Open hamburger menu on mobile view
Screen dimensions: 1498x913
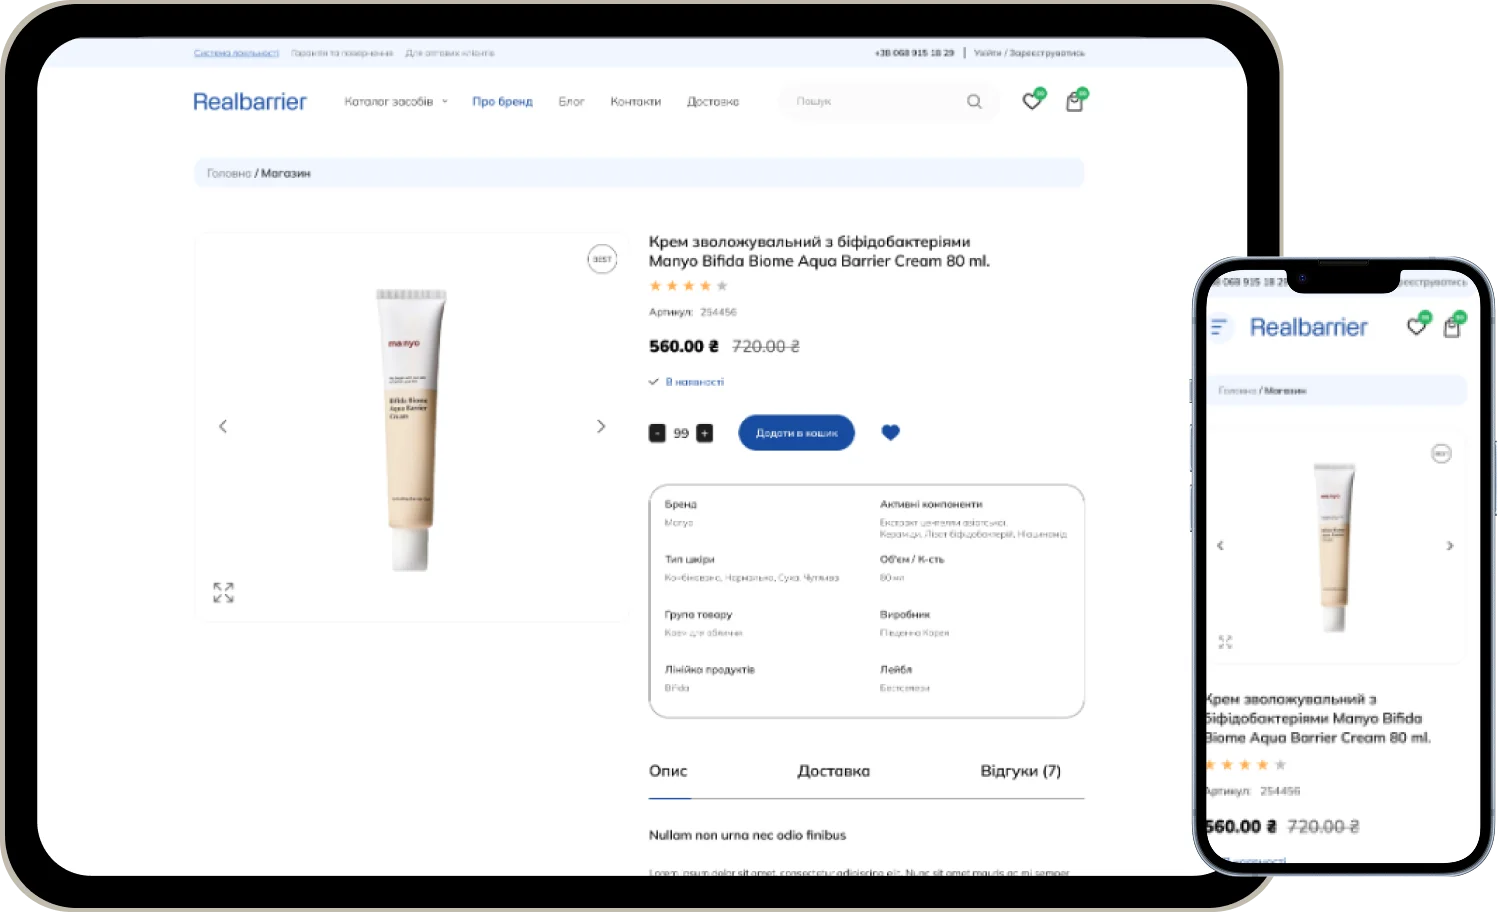[1218, 327]
